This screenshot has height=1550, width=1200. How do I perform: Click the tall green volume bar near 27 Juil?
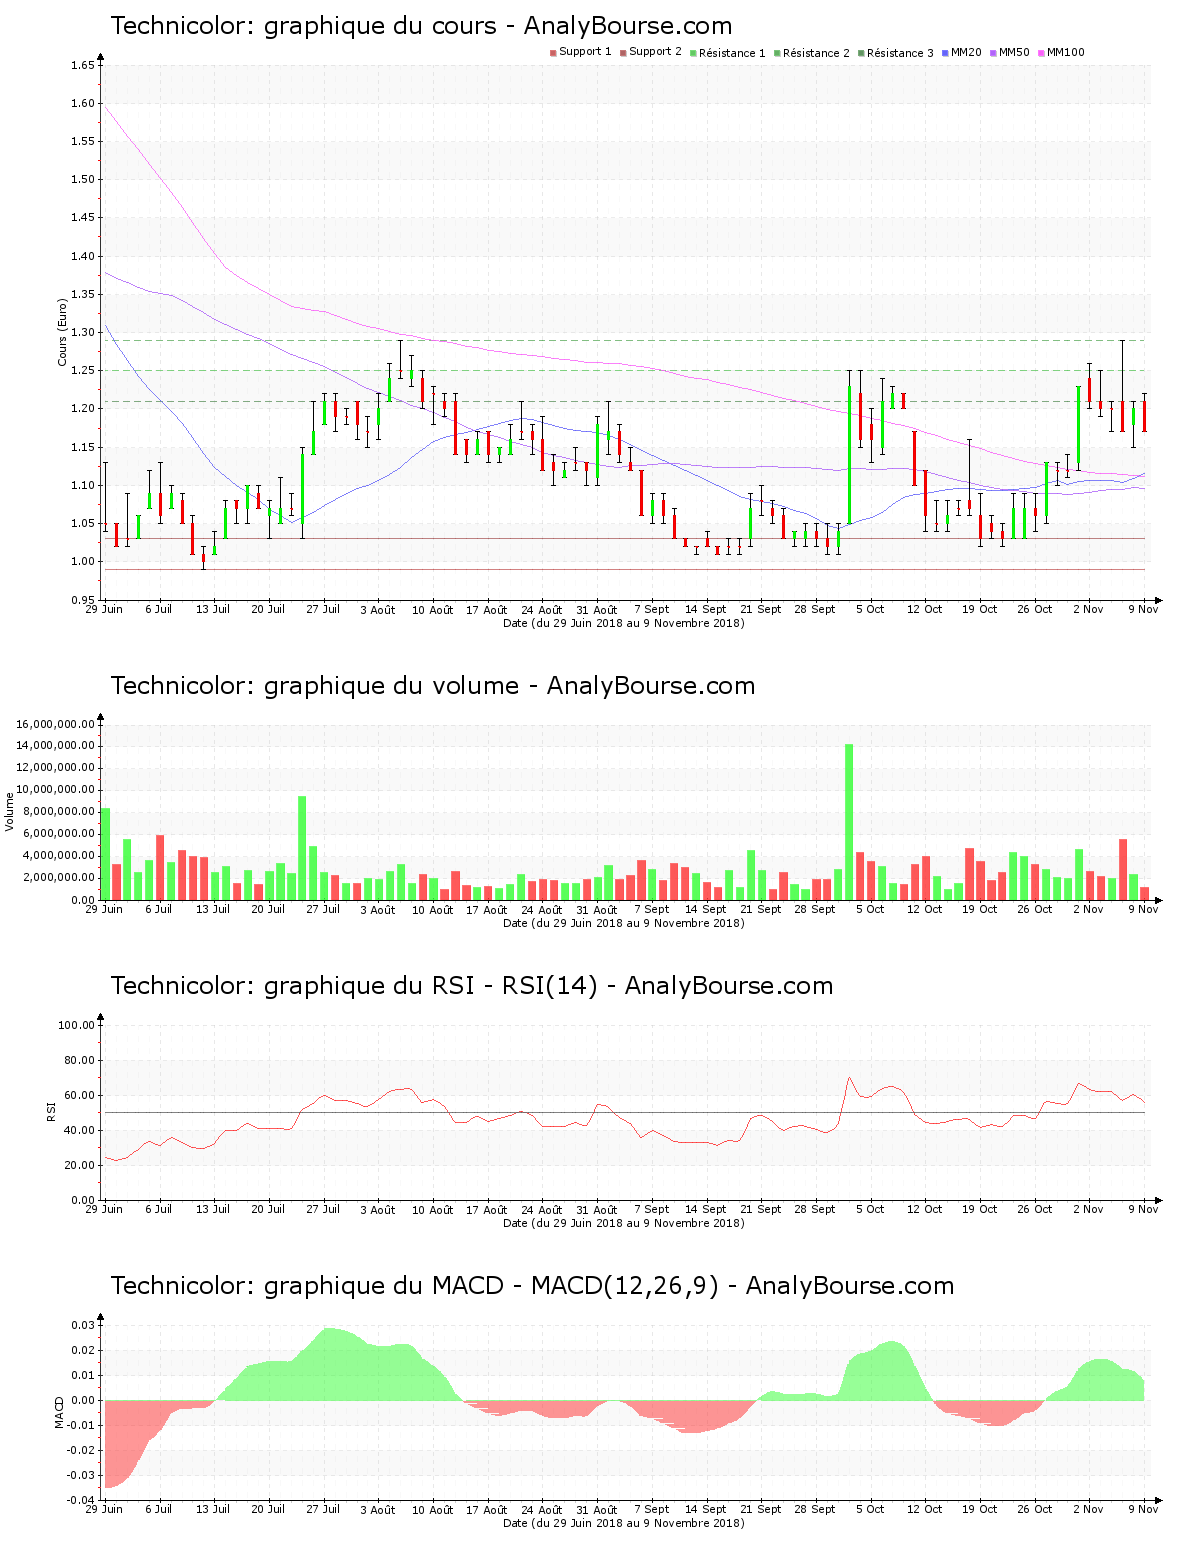[x=302, y=848]
